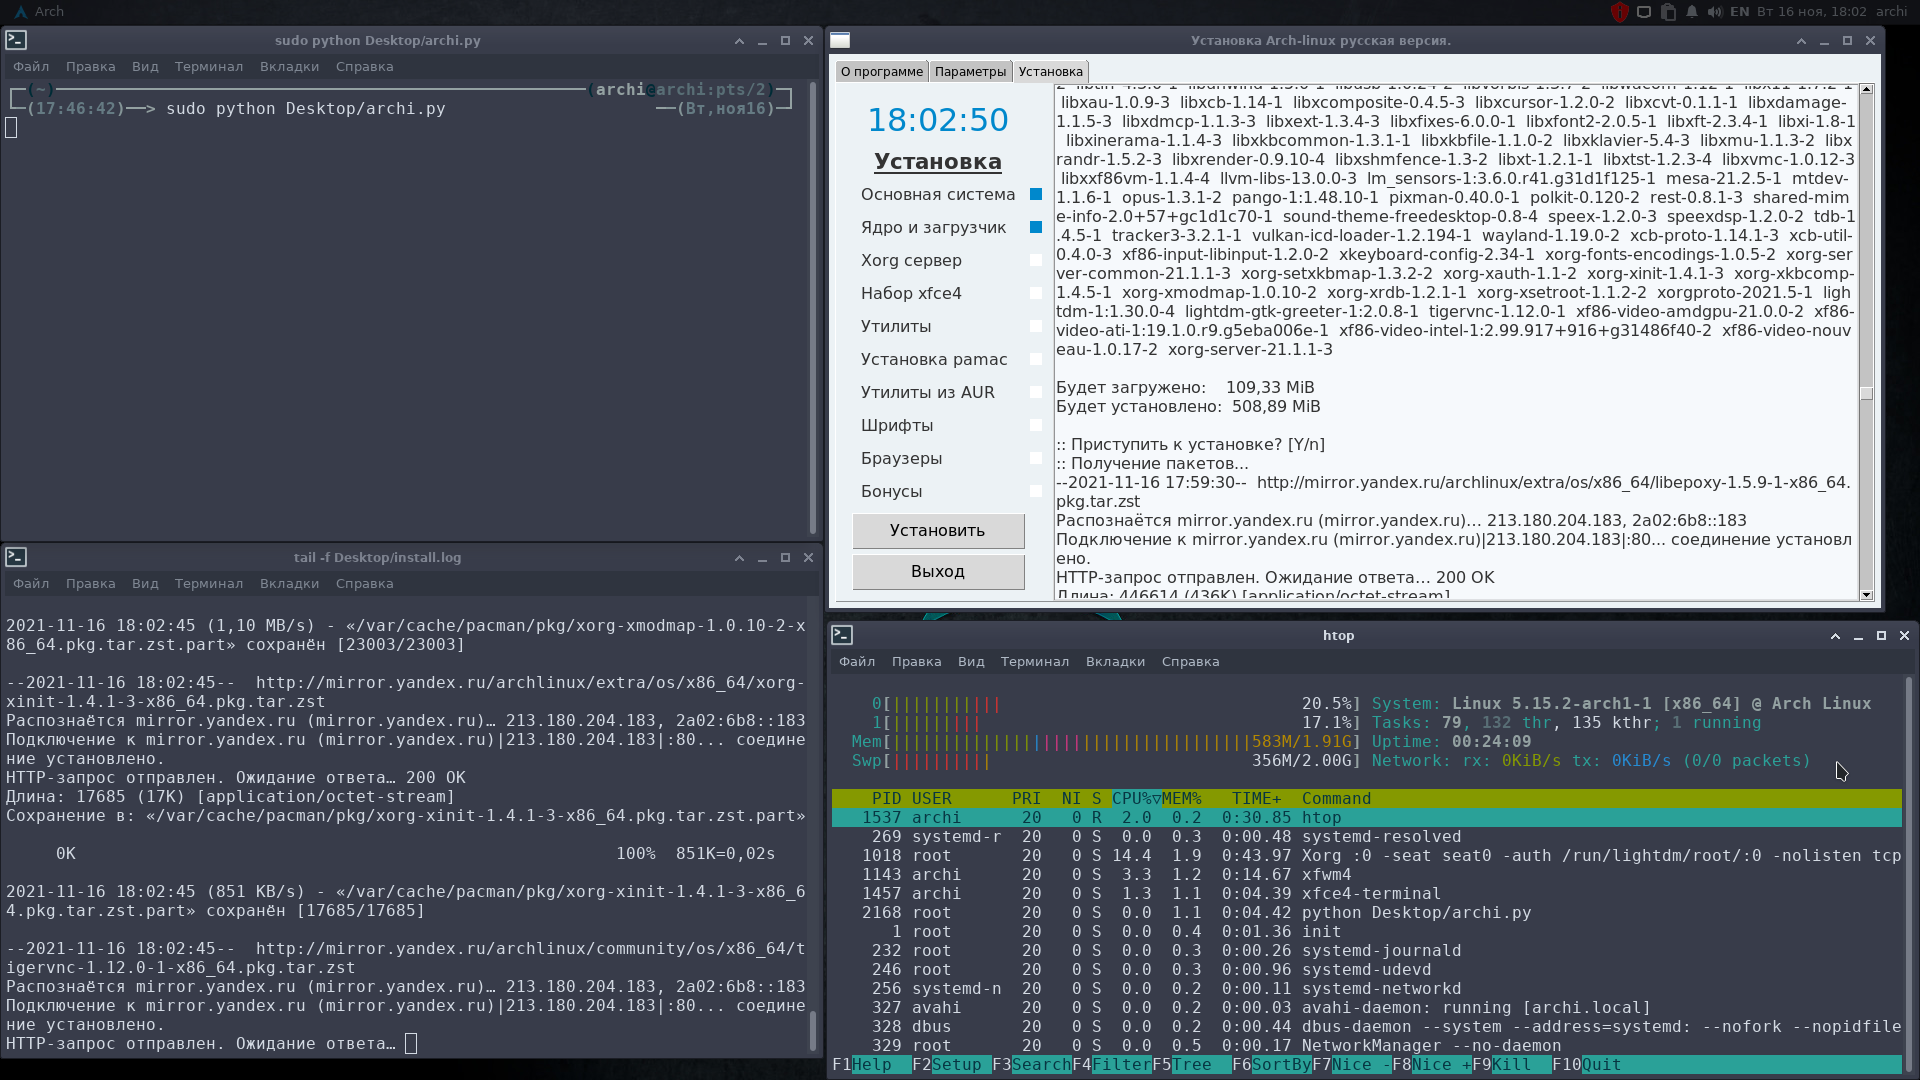Image resolution: width=1920 pixels, height=1080 pixels.
Task: Open the Вкладки menu in the htop terminal
Action: [x=1115, y=662]
